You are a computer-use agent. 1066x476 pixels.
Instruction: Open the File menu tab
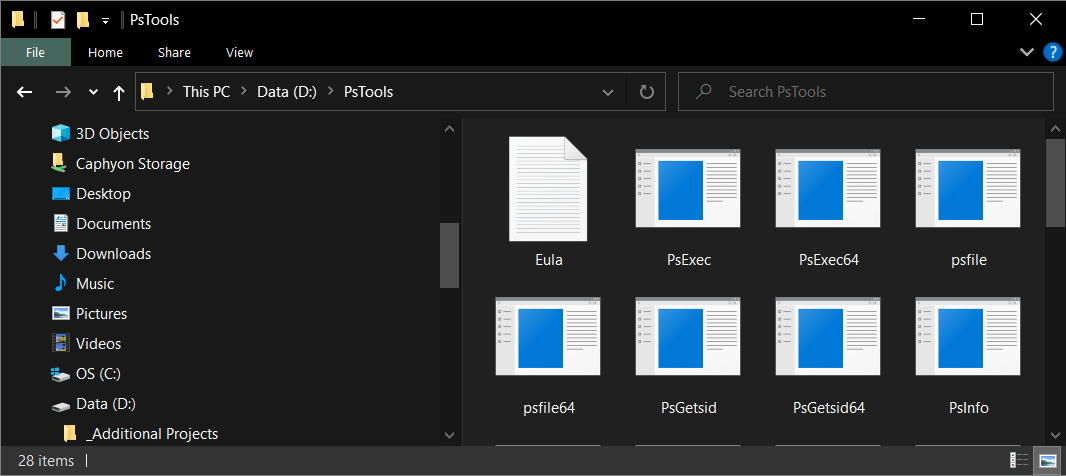(x=35, y=52)
